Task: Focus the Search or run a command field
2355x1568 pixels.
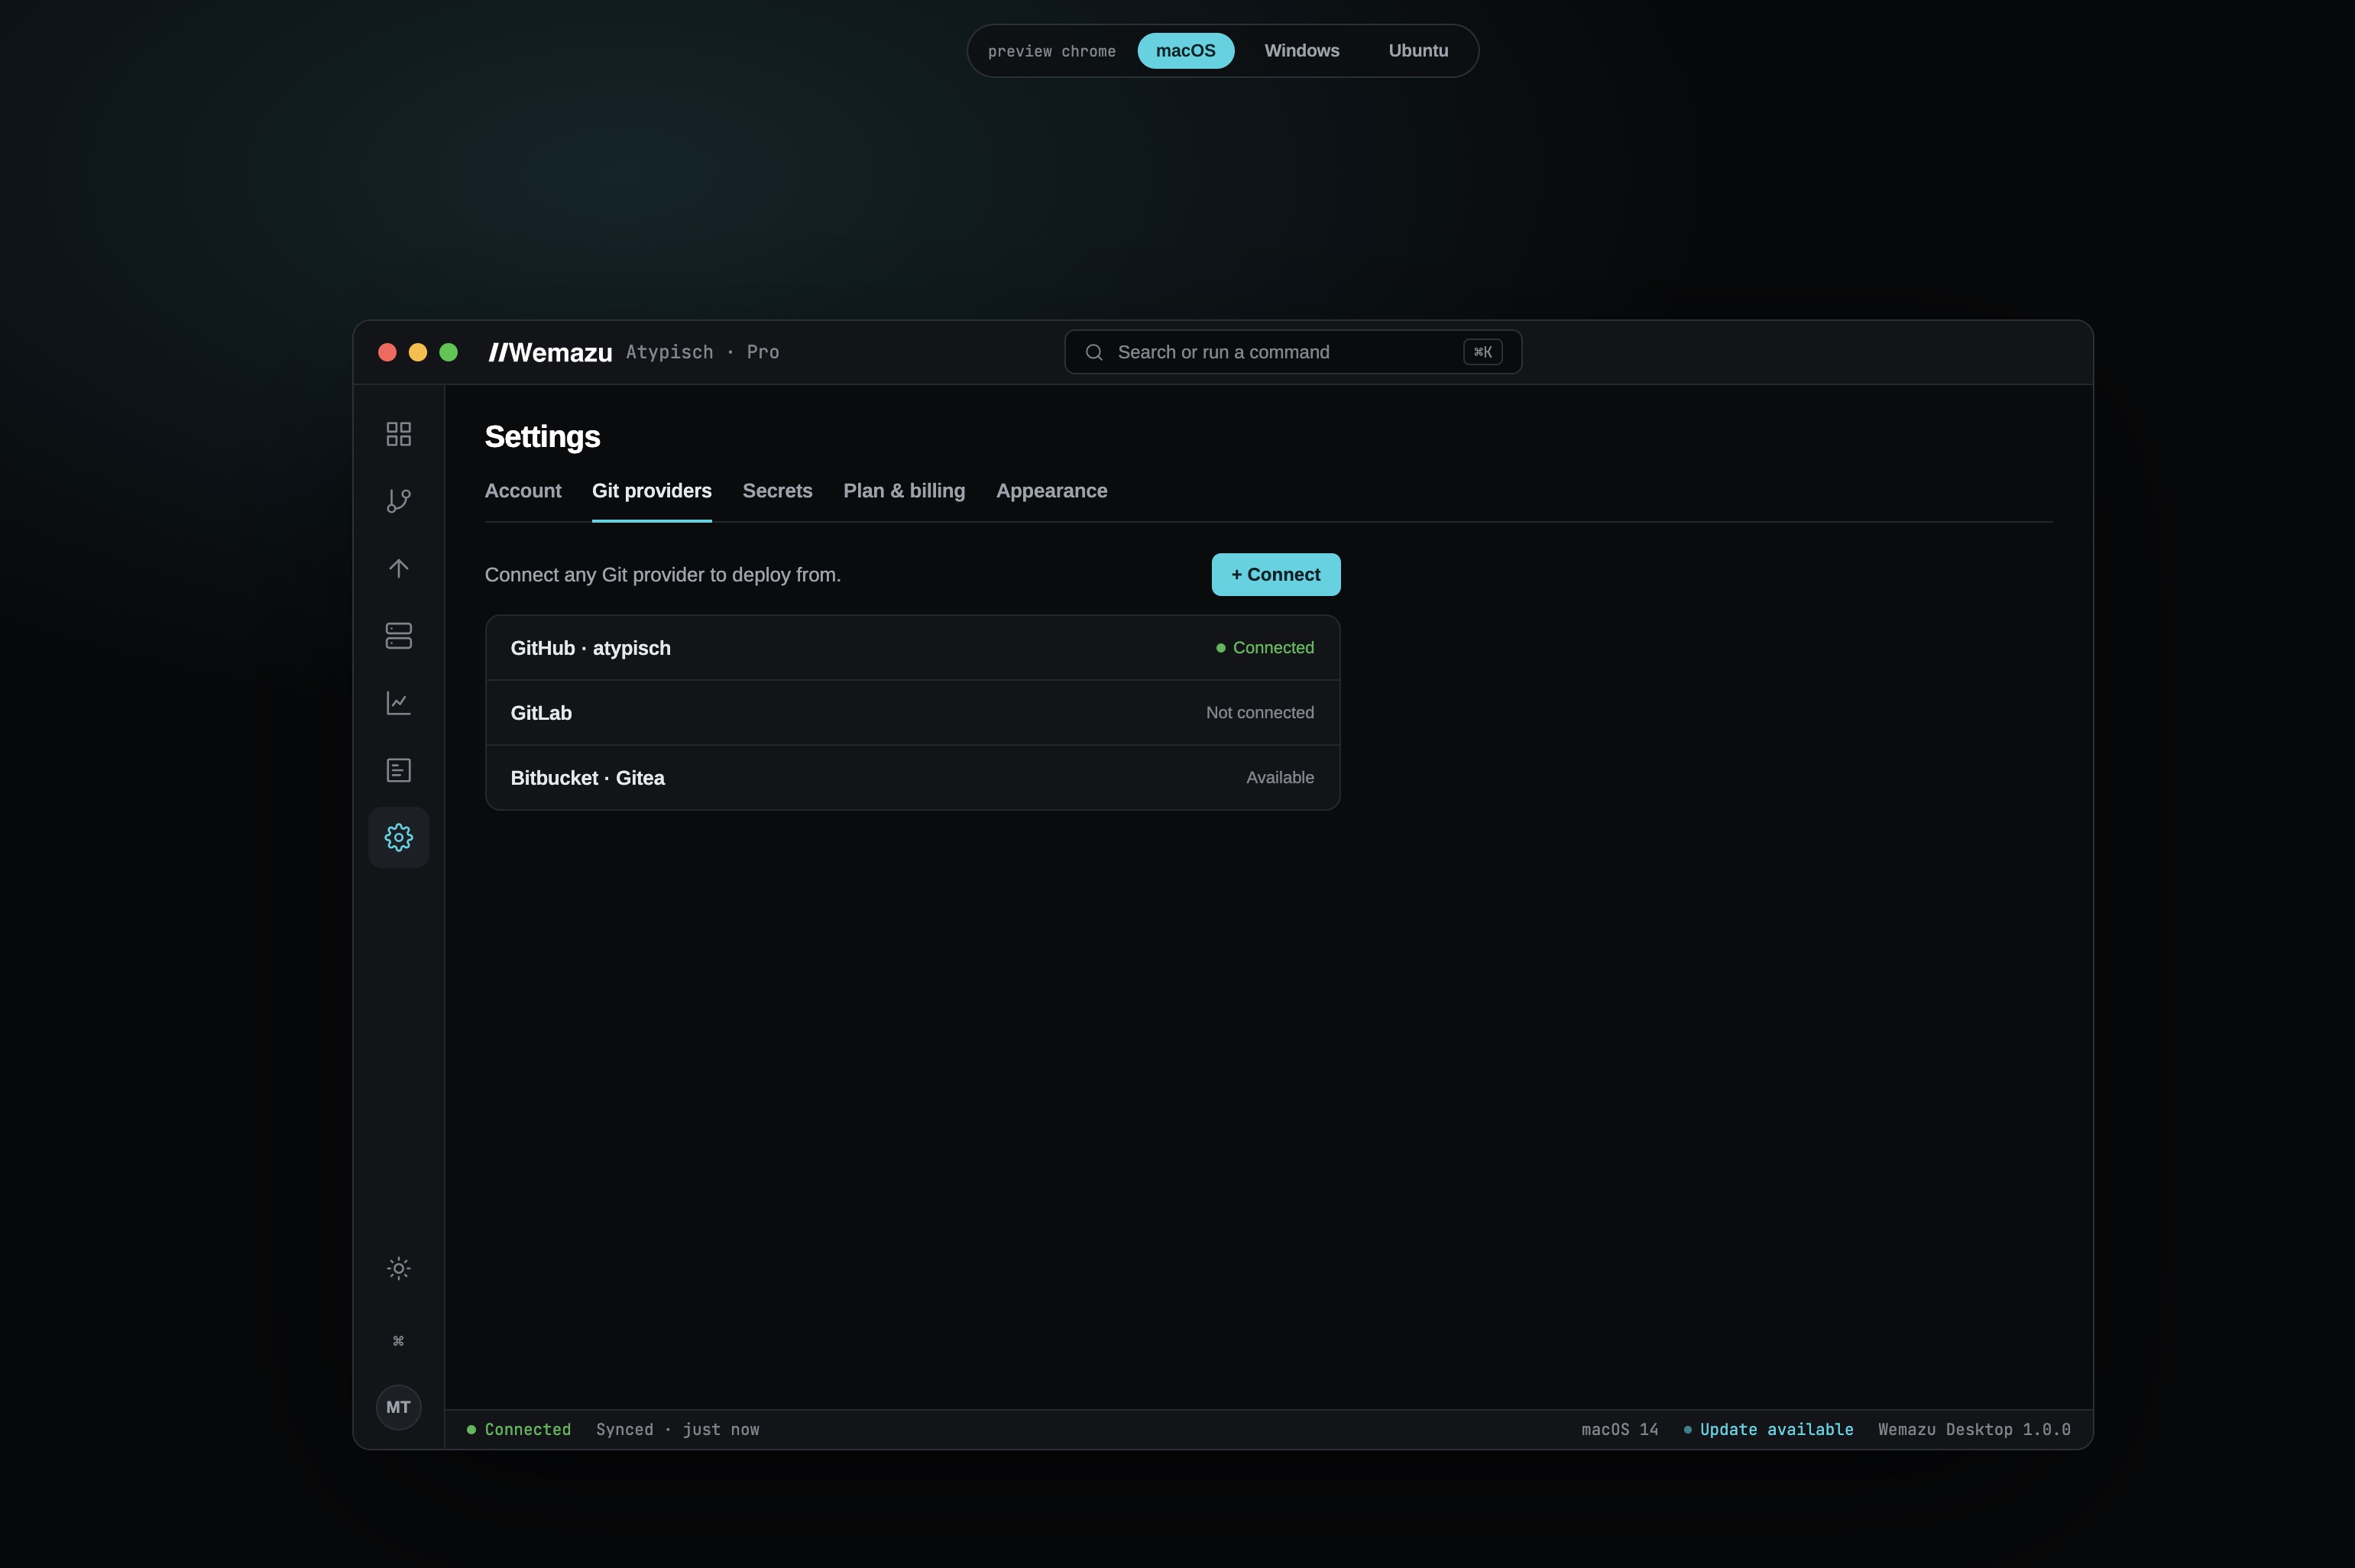Action: click(1293, 352)
